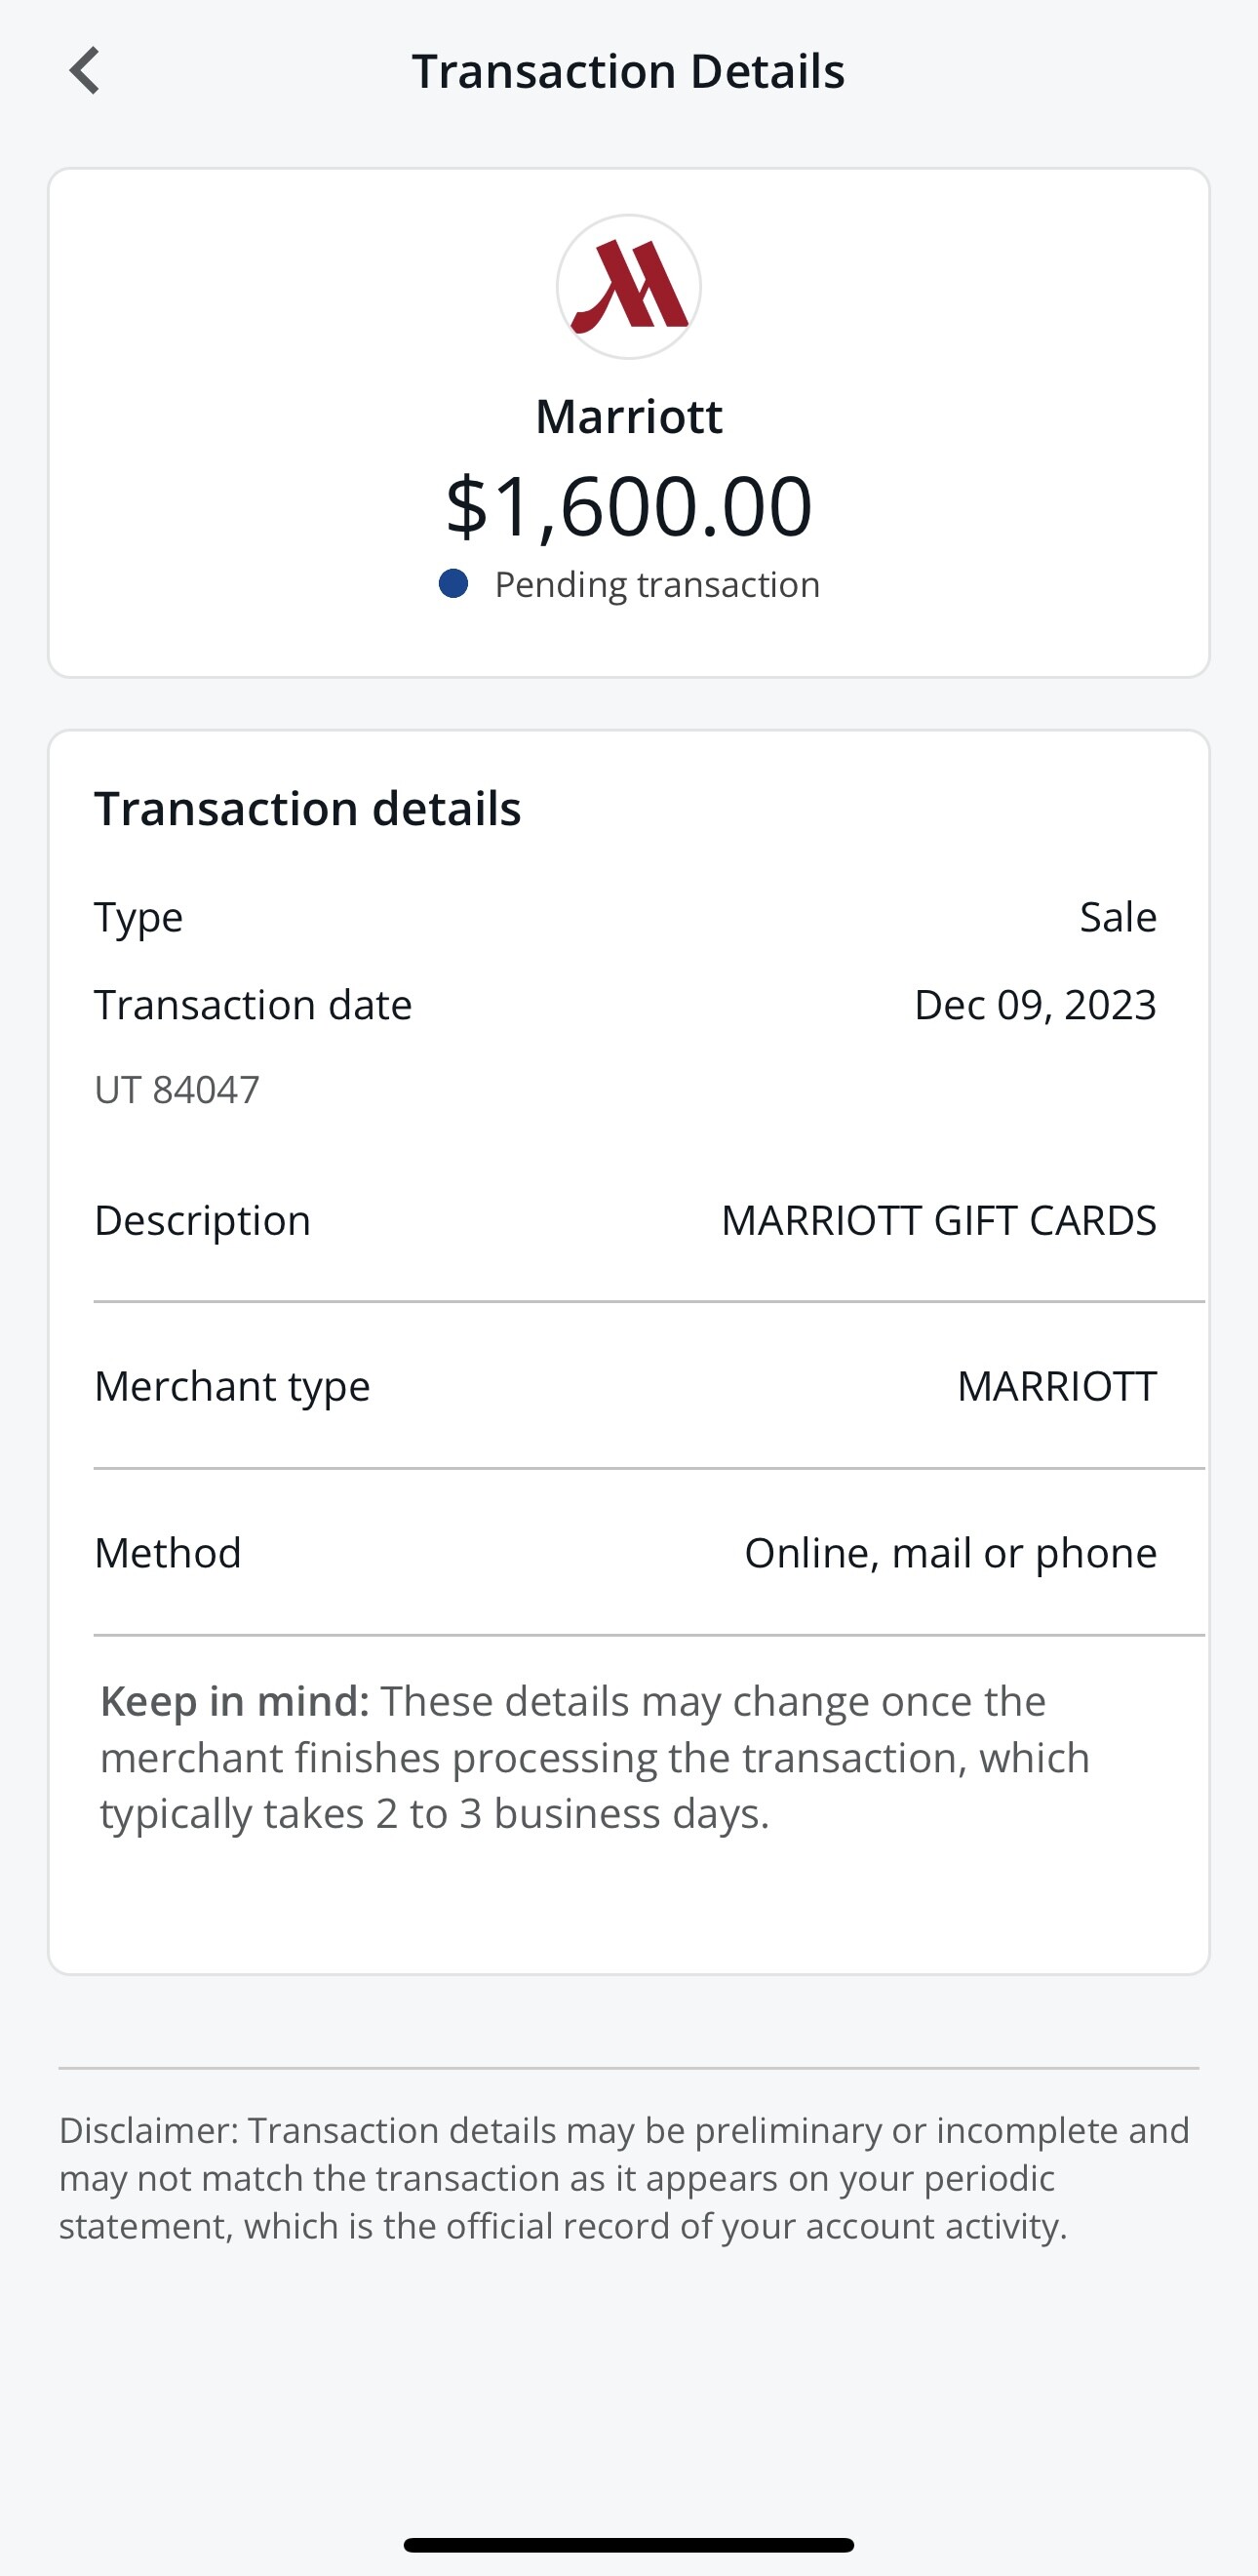Tap the MARRIOTT merchant type value
The width and height of the screenshot is (1258, 2576).
click(1057, 1386)
